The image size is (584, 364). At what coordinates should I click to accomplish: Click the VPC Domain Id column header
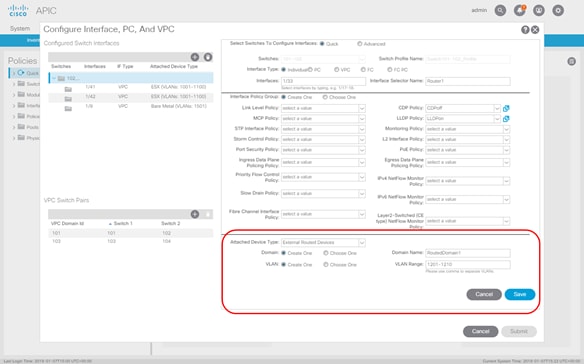[67, 224]
